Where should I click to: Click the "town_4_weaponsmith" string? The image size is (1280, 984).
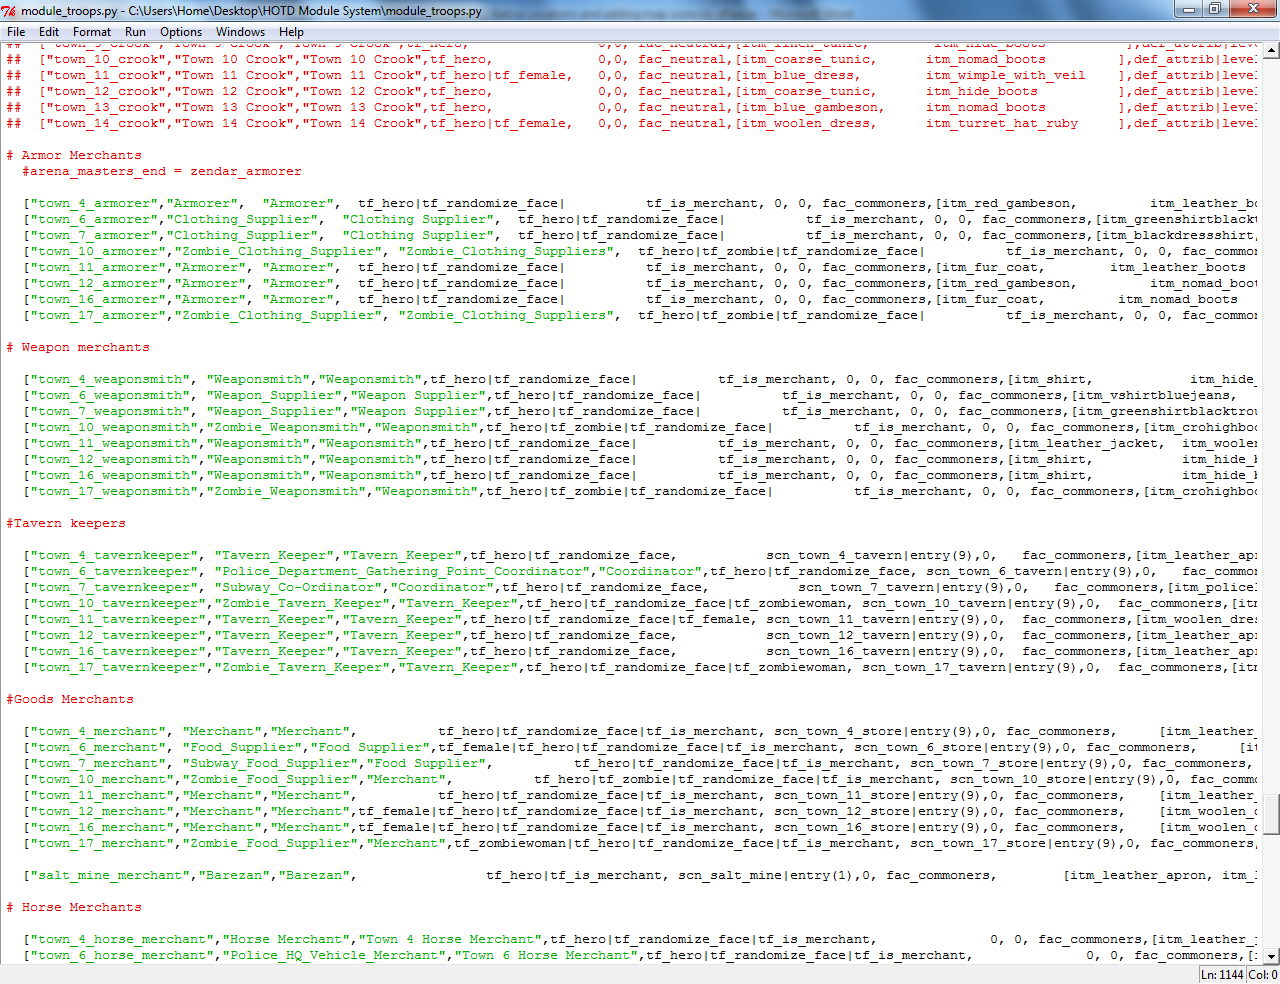tap(110, 379)
